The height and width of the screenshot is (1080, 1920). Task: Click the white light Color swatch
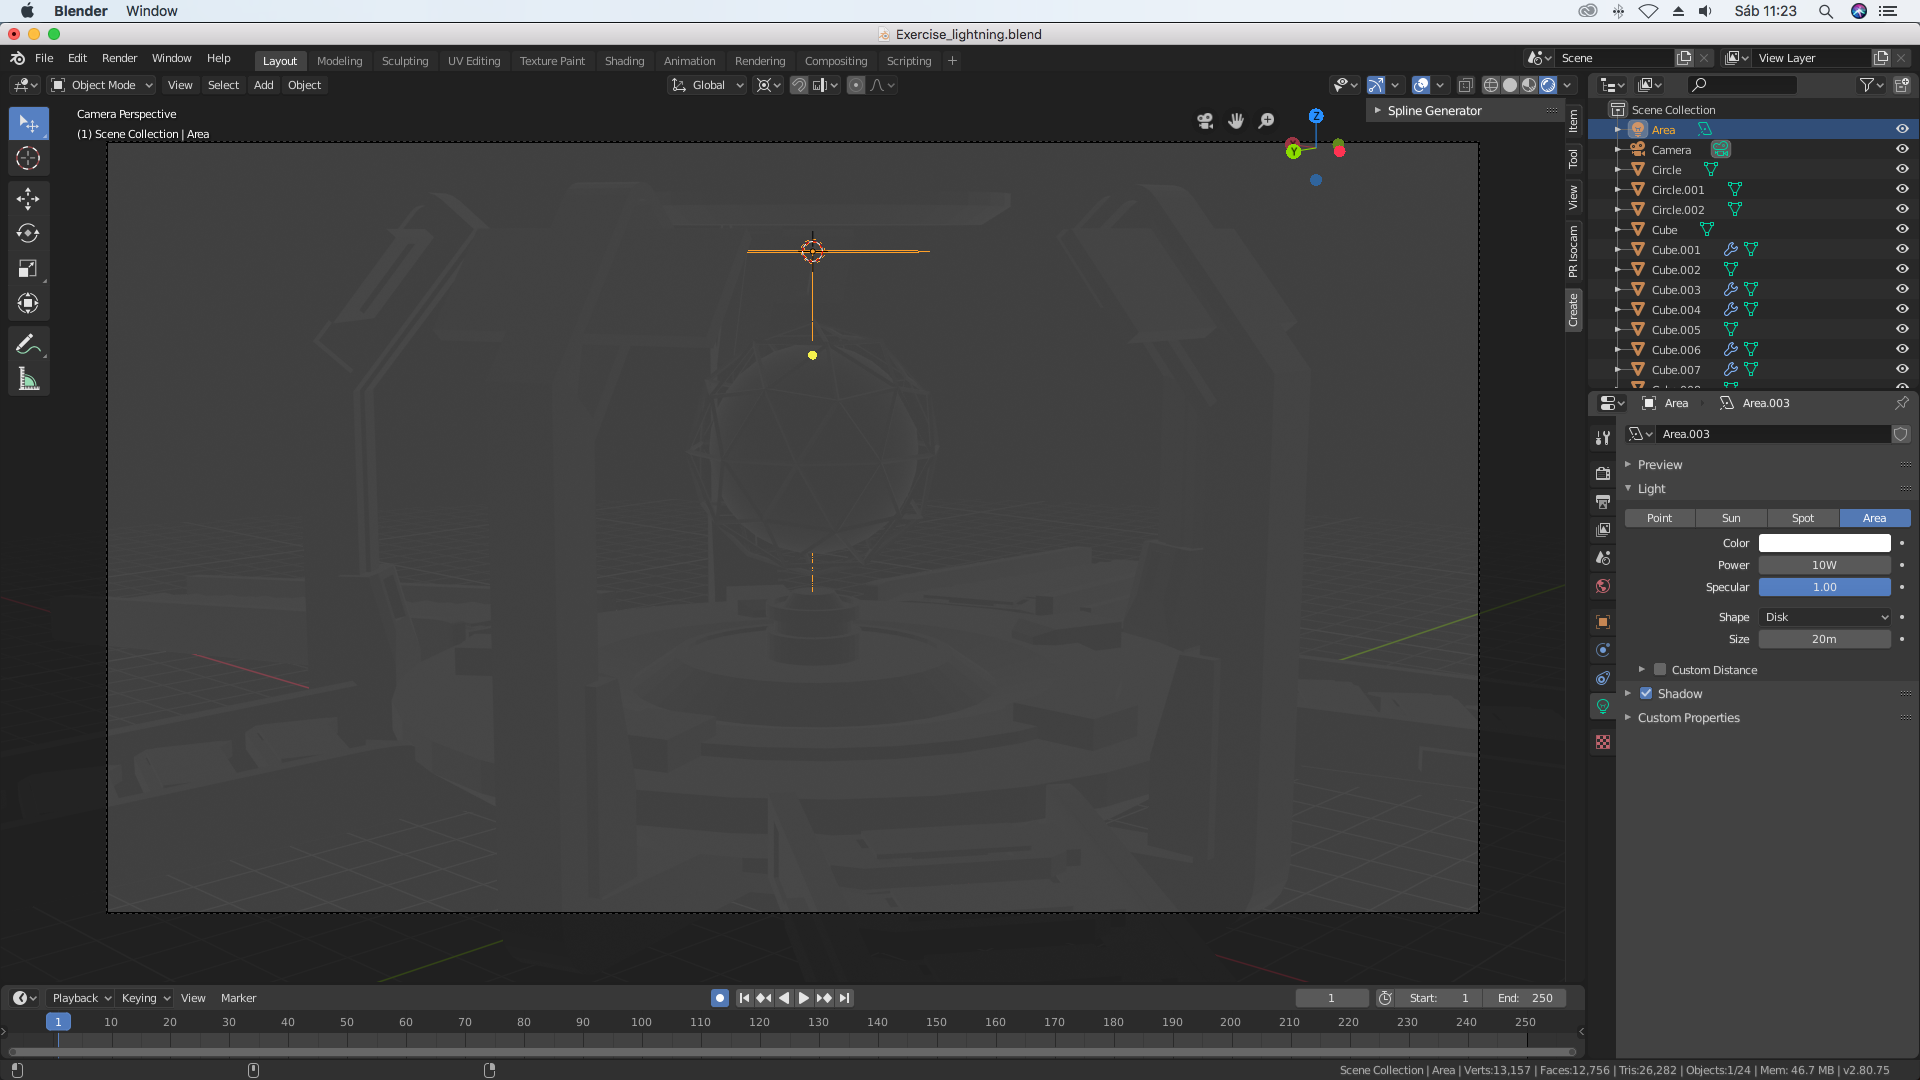point(1824,543)
